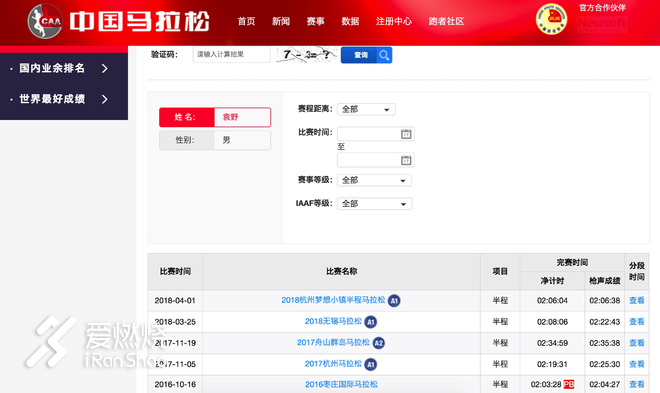Open 2017杭州马拉松 link
Image resolution: width=660 pixels, height=393 pixels.
(x=333, y=364)
